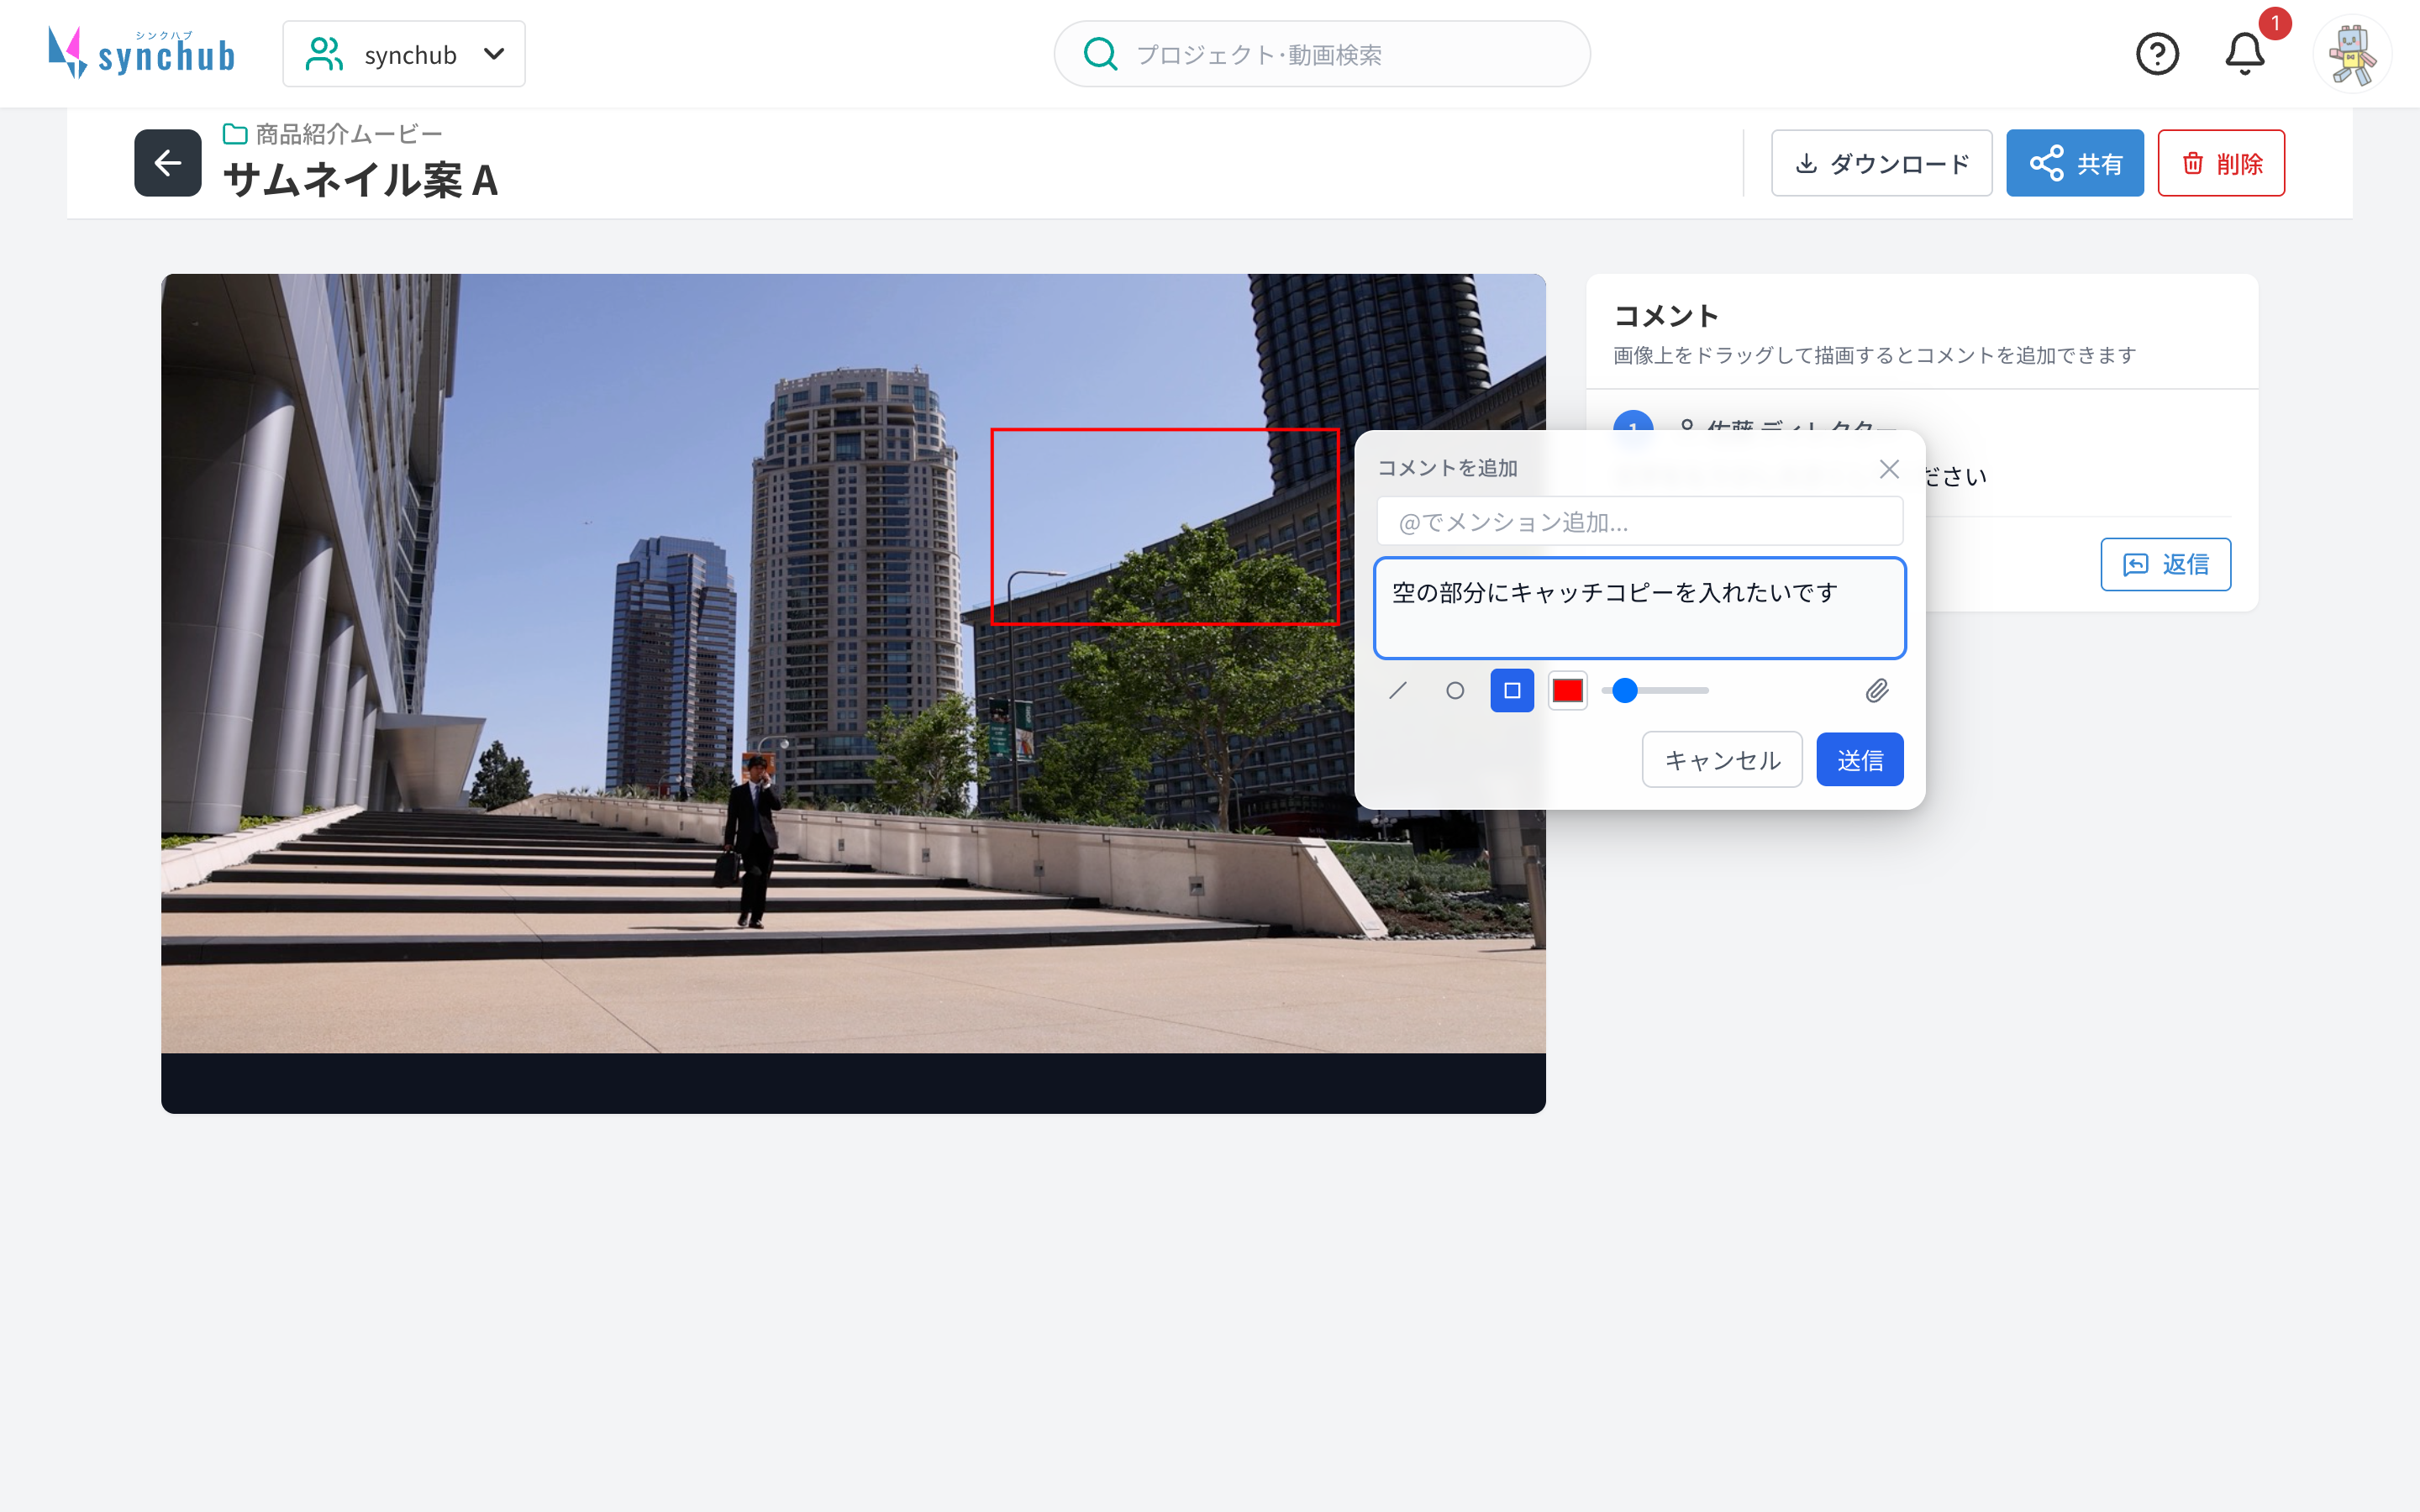Open the user avatar menu
2420x1512 pixels.
click(x=2351, y=54)
